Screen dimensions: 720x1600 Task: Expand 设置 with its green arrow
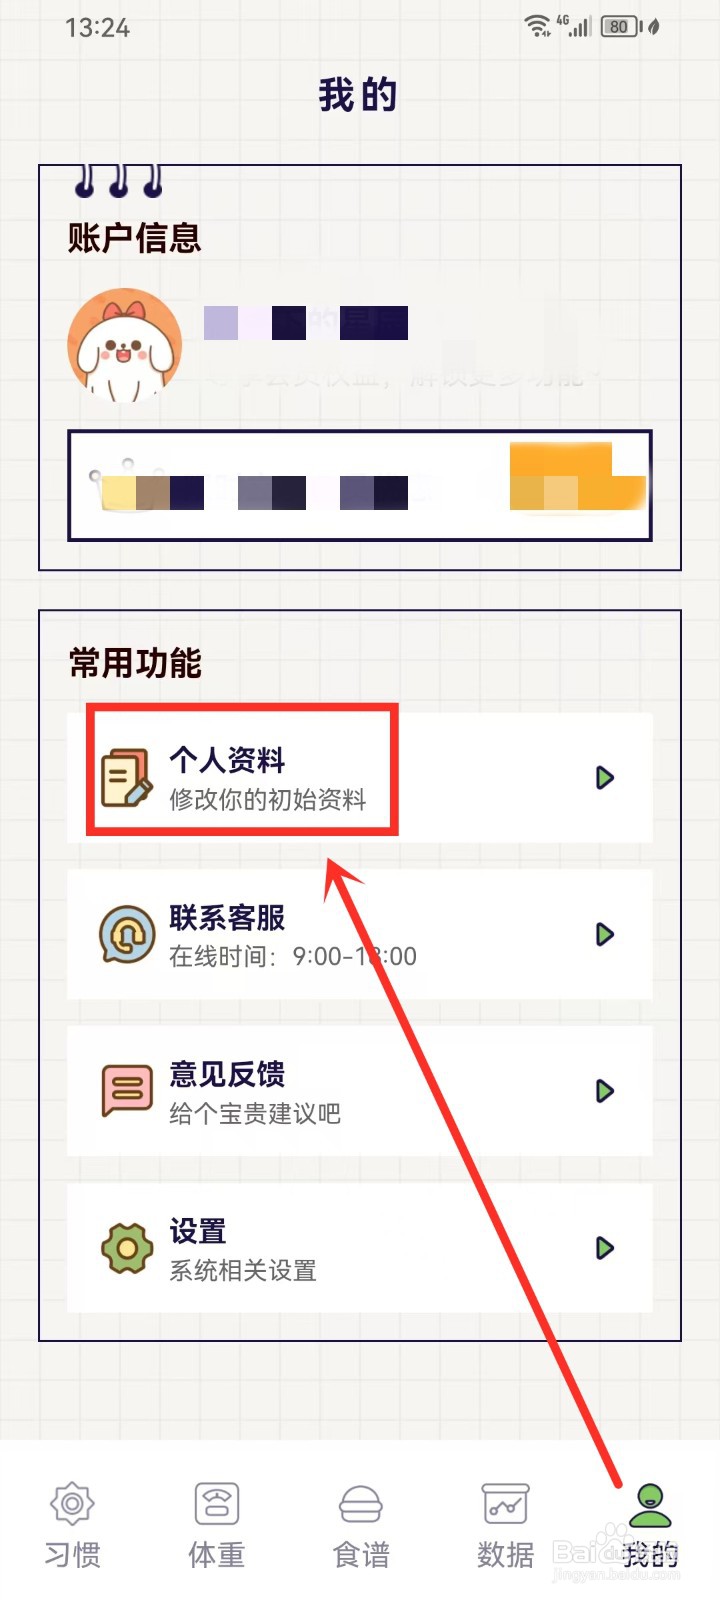[x=604, y=1247]
